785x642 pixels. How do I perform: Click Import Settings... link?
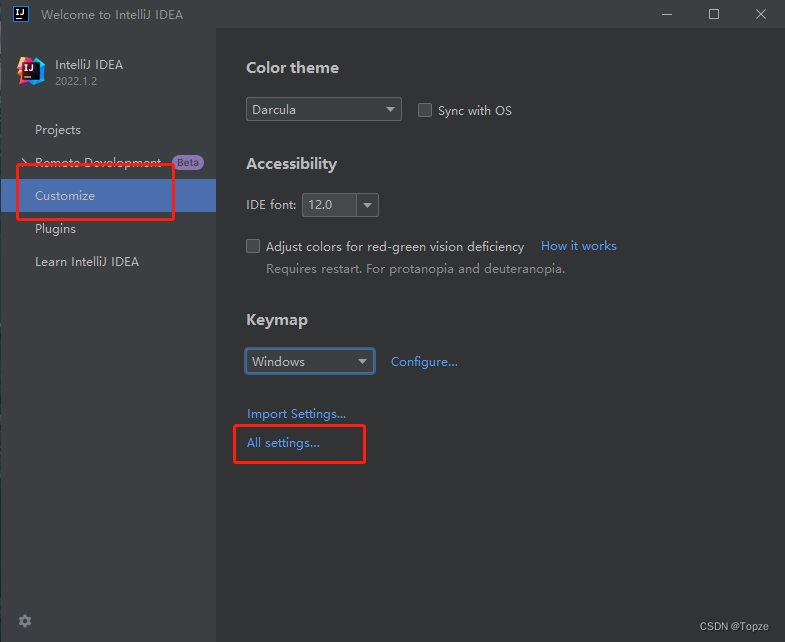click(x=296, y=414)
